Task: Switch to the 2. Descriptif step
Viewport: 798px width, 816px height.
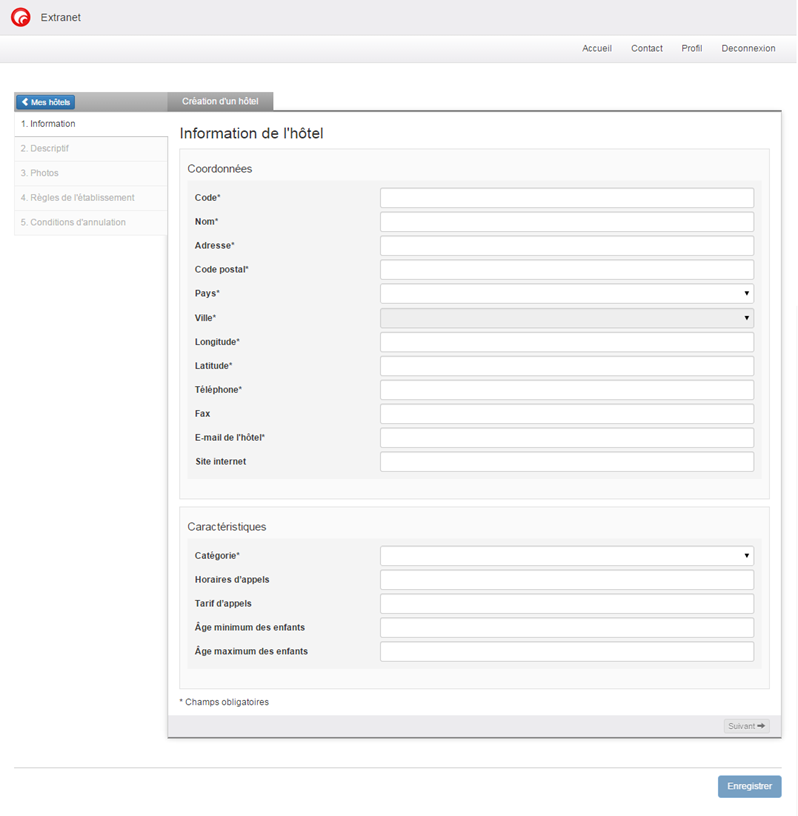Action: (45, 149)
